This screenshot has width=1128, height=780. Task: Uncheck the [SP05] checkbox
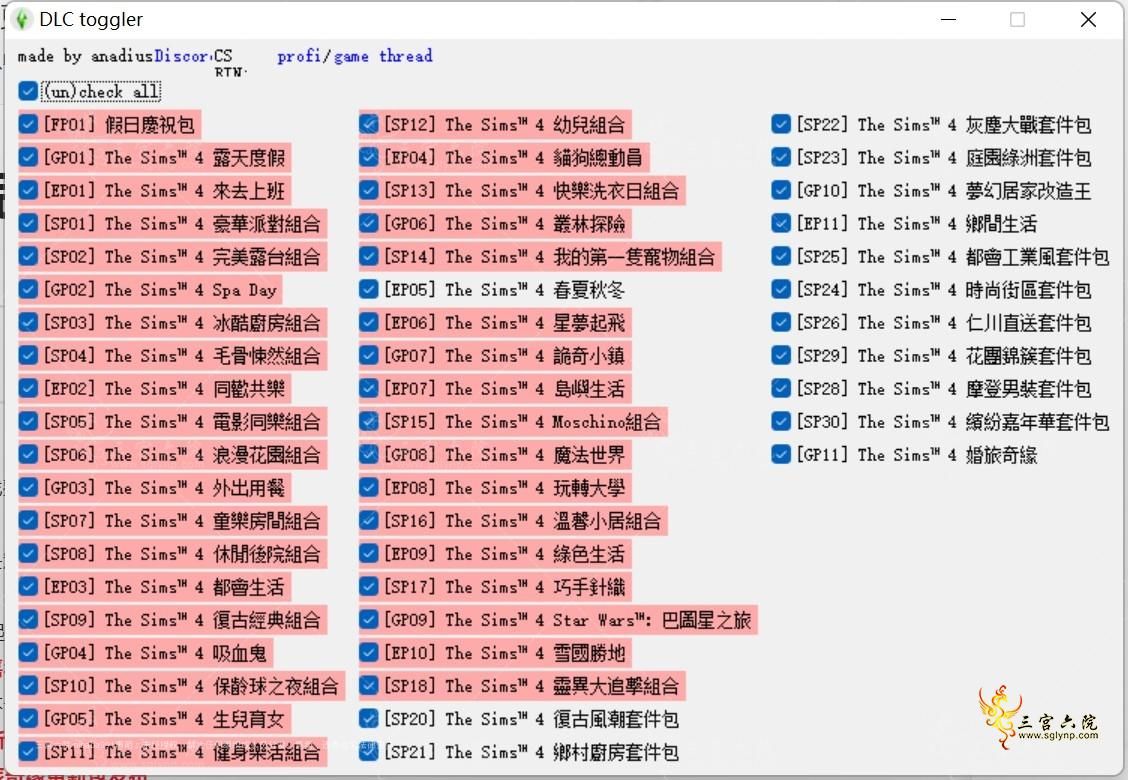tap(28, 422)
